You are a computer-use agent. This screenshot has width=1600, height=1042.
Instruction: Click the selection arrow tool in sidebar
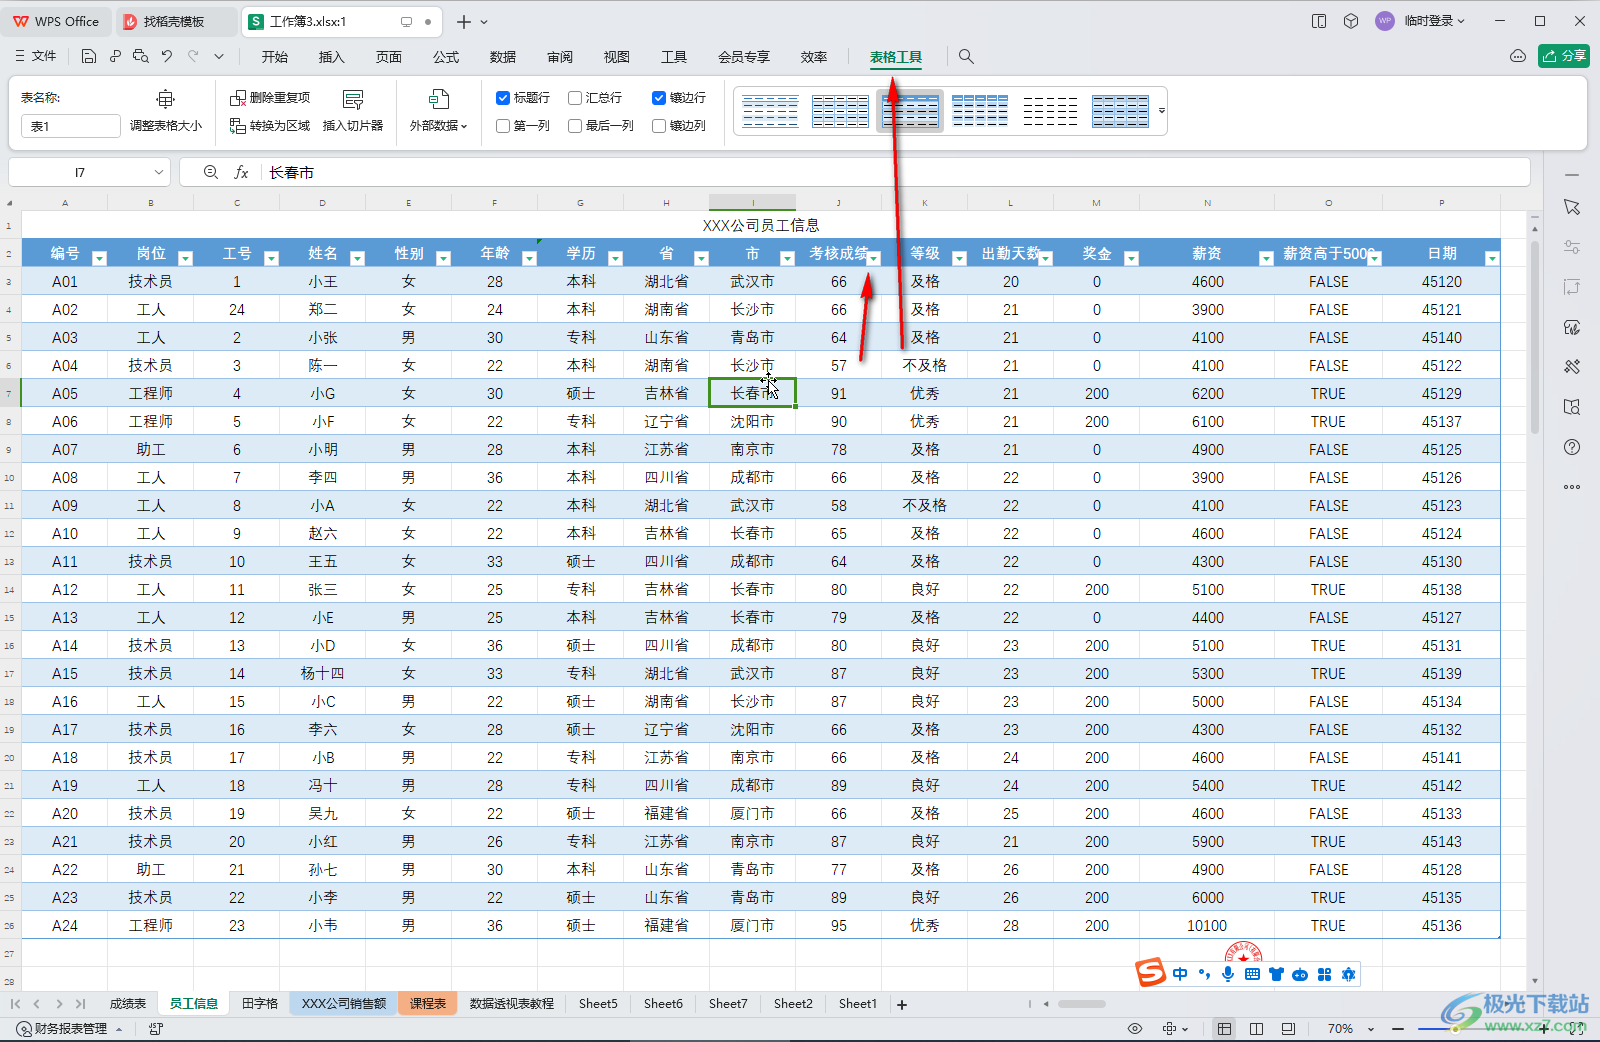point(1572,207)
